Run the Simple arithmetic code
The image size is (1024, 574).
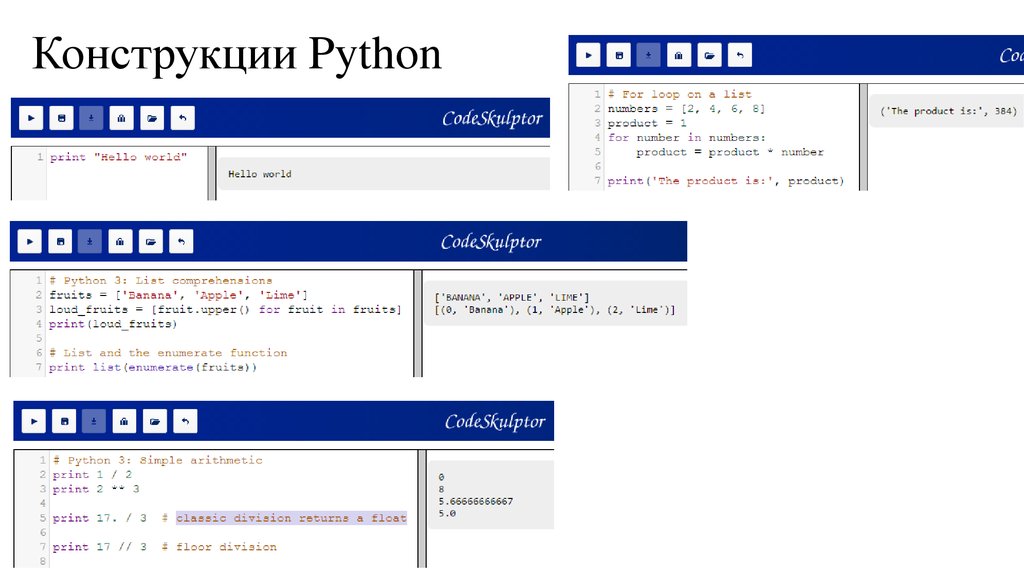(x=33, y=421)
